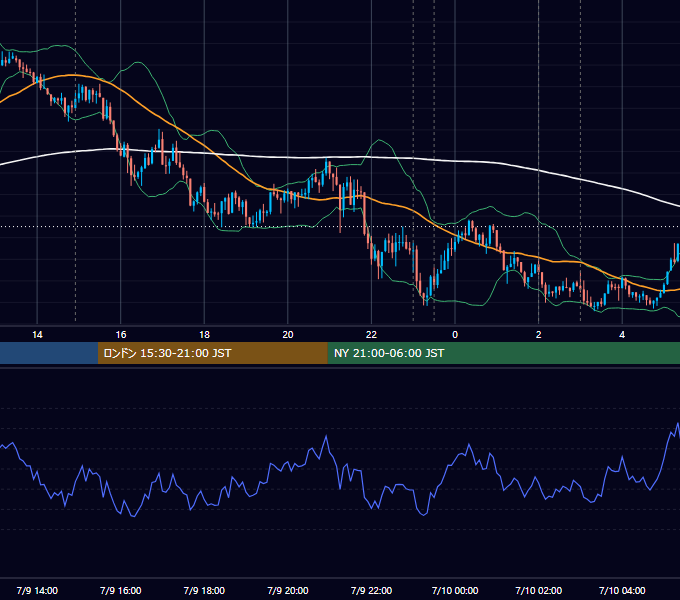Click the NY 21:00-06:00 JST session bar
Screen dimensions: 680x600
[503, 353]
